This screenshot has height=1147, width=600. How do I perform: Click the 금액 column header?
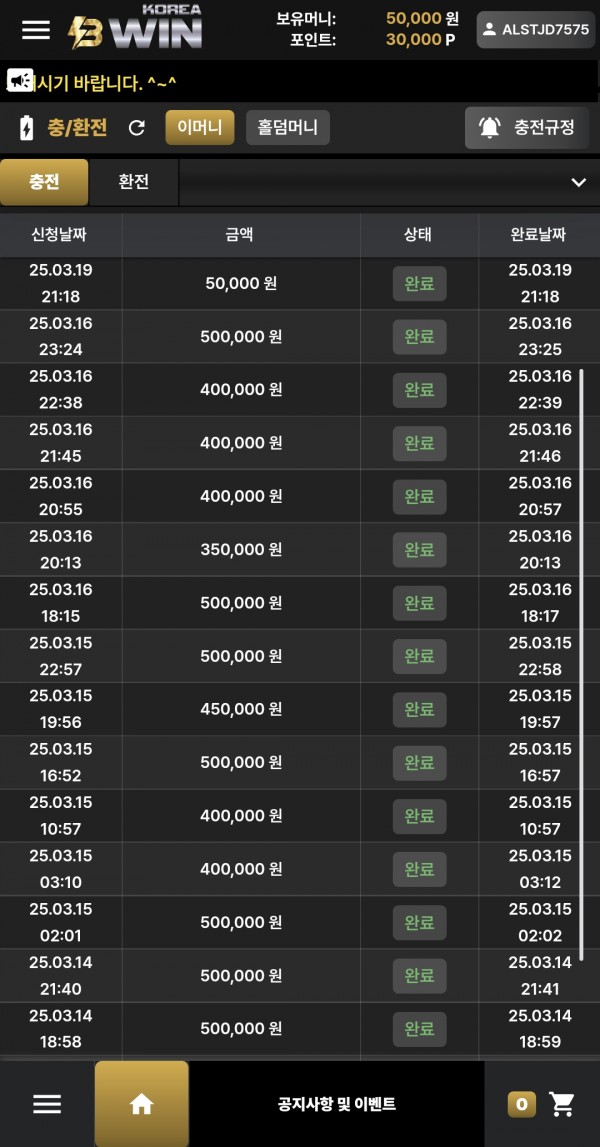[x=241, y=235]
